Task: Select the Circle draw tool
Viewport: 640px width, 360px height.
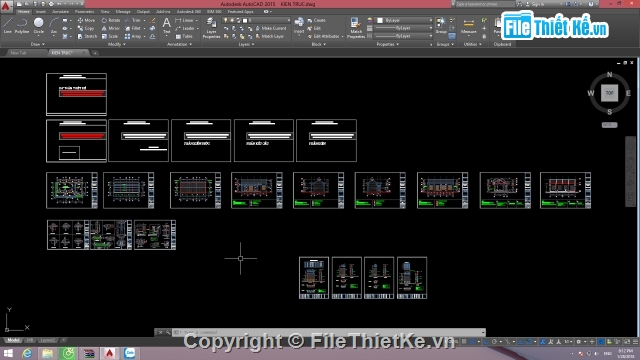Action: tap(38, 26)
